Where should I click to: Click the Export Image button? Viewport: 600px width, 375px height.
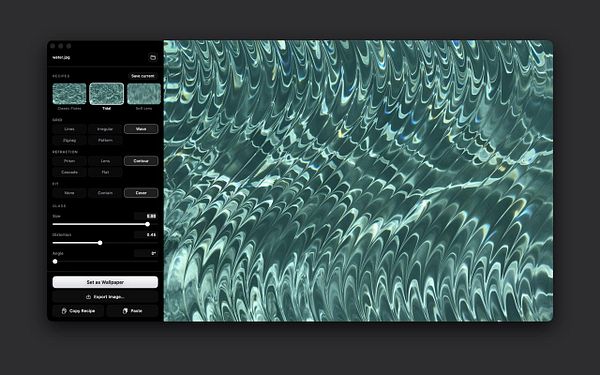tap(105, 297)
